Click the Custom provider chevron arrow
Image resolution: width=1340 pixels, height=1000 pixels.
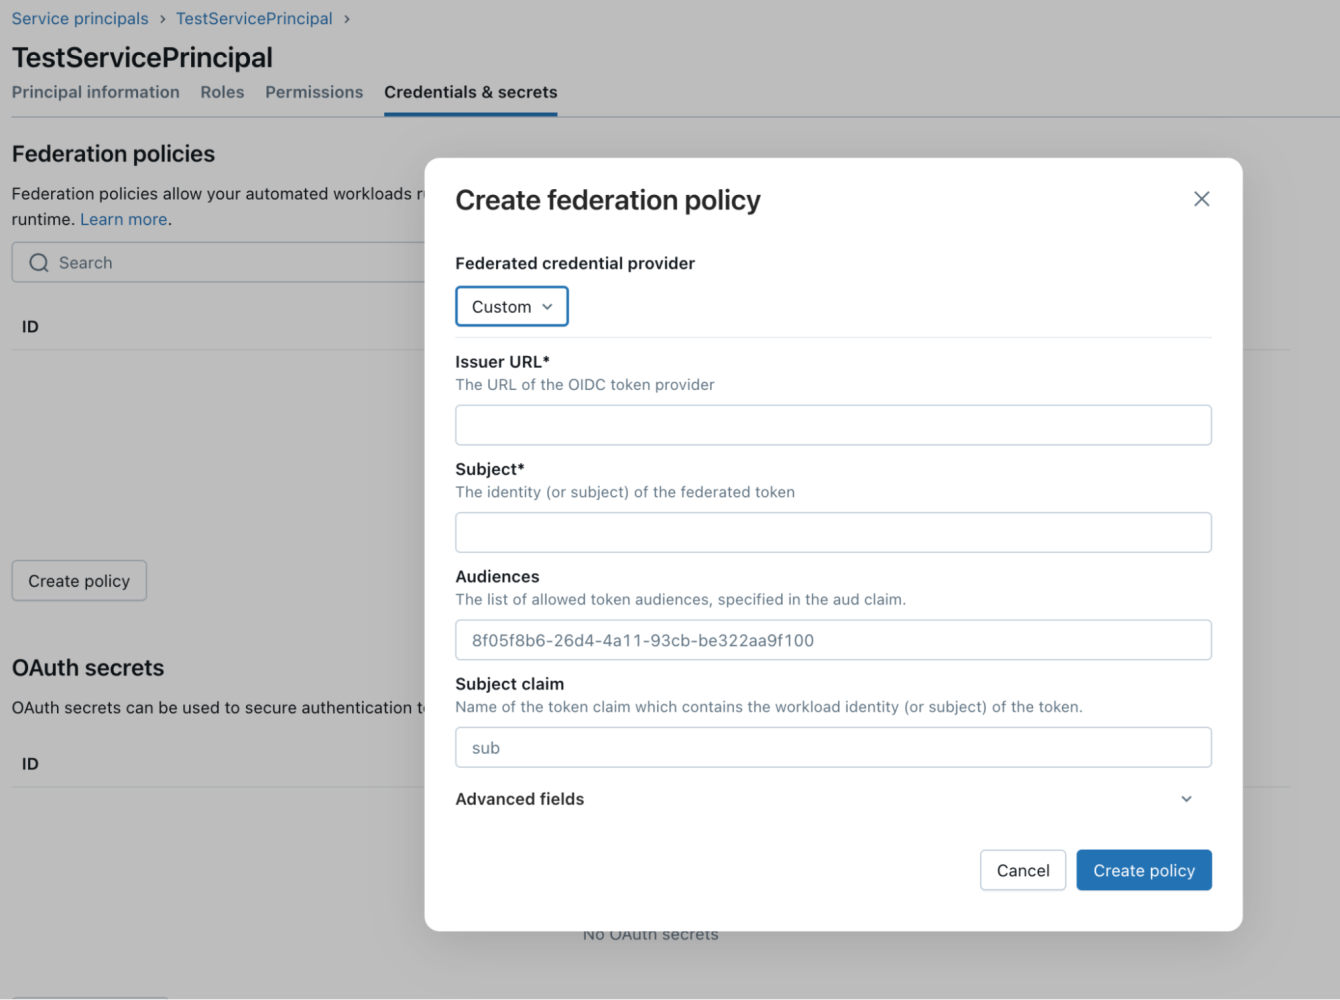(x=547, y=306)
